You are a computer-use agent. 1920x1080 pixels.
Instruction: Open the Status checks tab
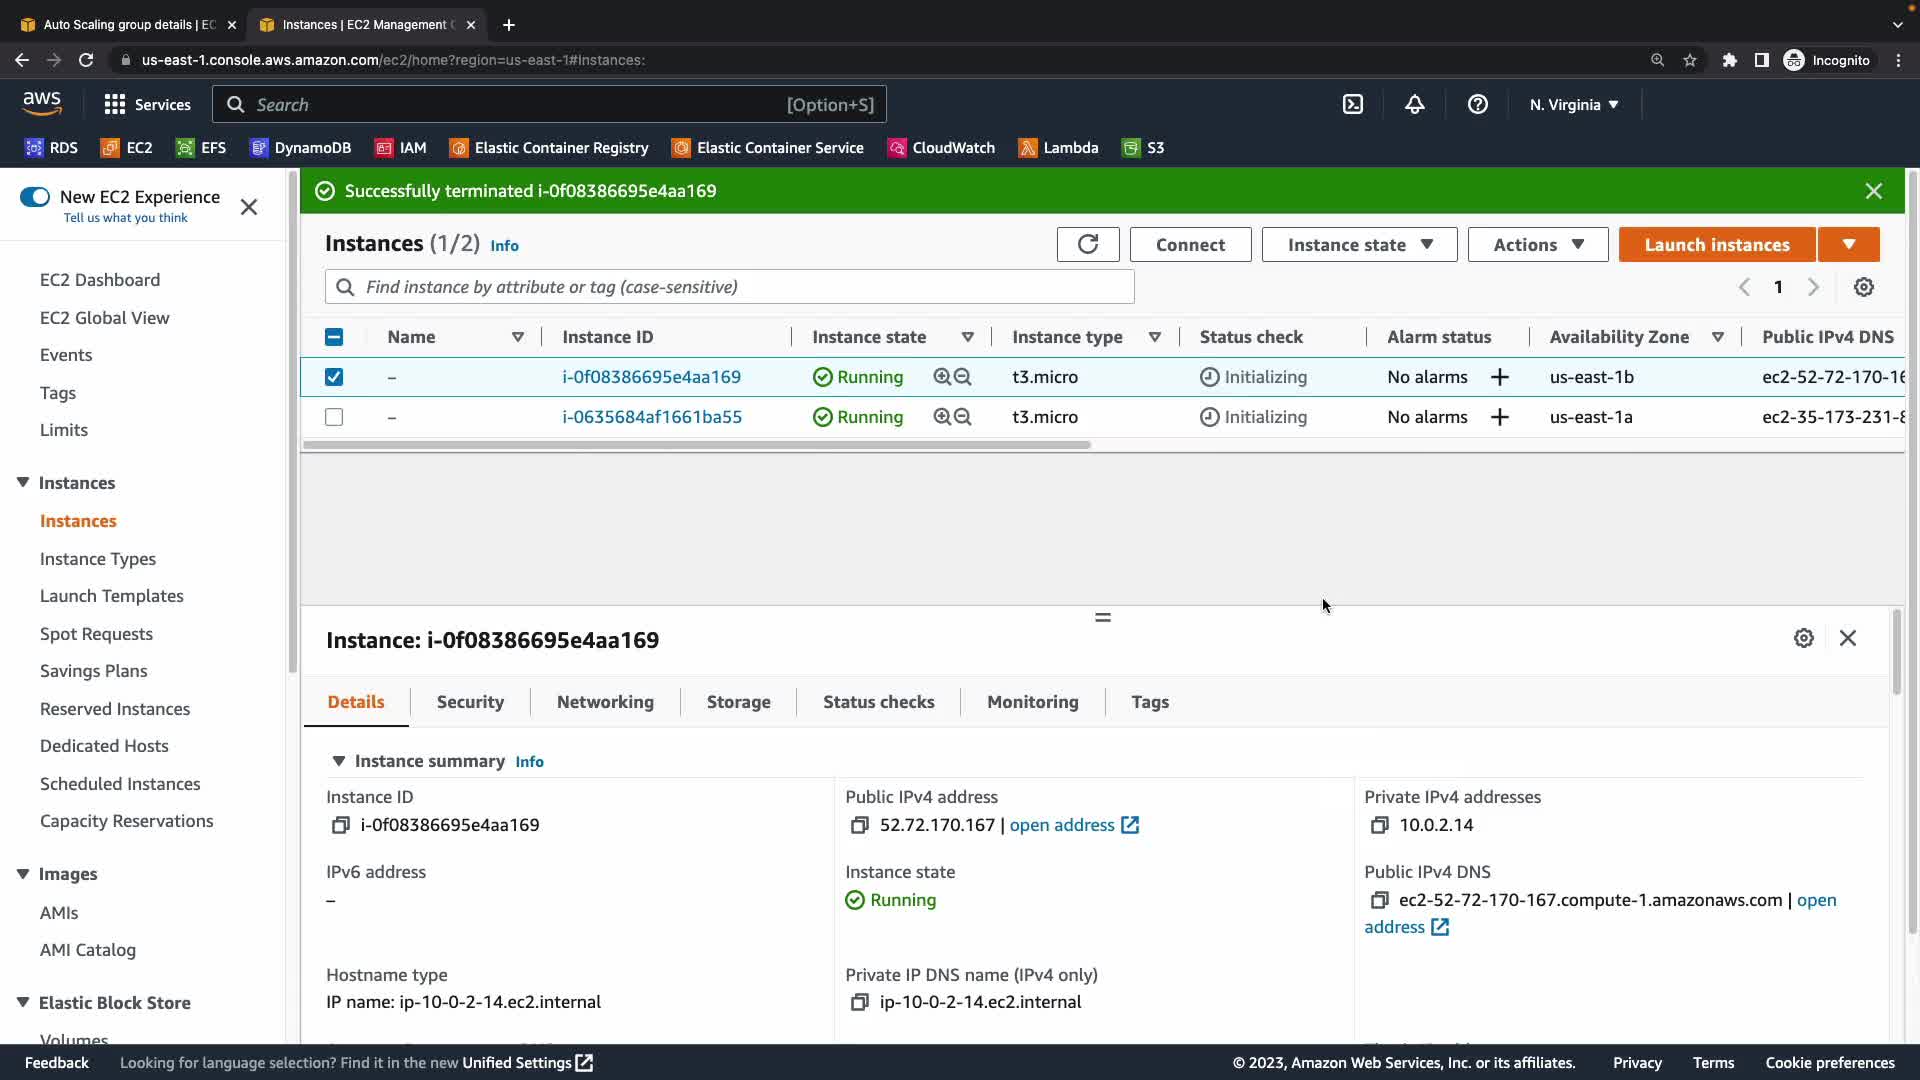click(878, 702)
